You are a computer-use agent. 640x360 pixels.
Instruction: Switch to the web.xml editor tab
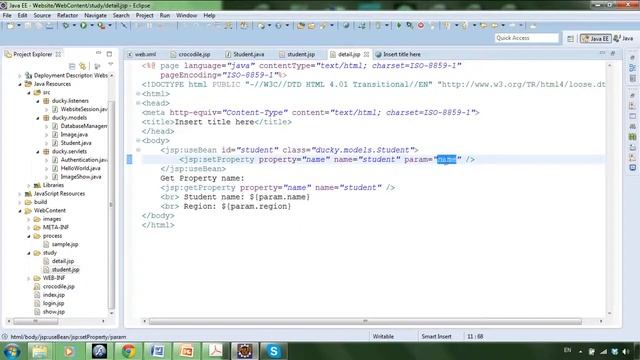[142, 54]
